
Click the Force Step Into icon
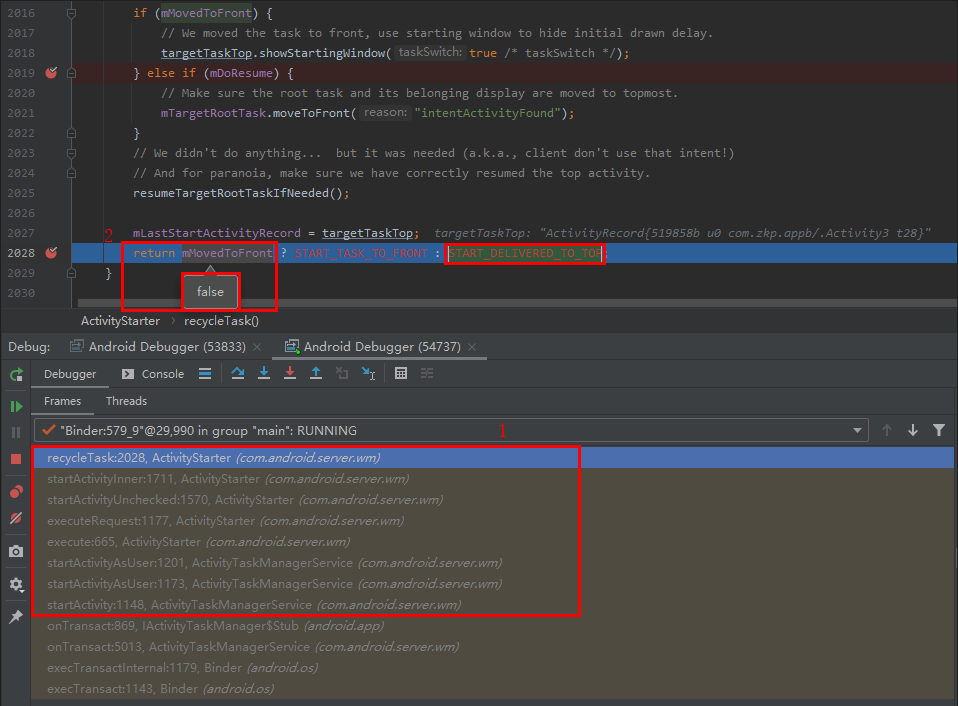click(x=290, y=373)
